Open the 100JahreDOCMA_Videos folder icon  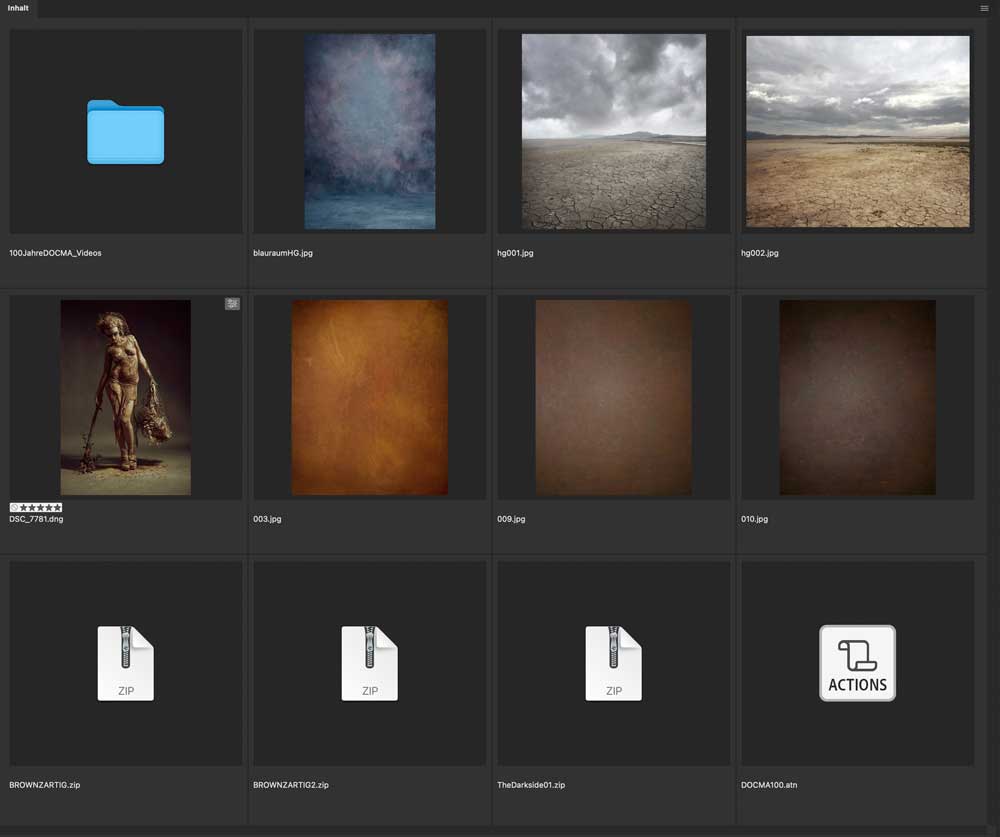125,132
